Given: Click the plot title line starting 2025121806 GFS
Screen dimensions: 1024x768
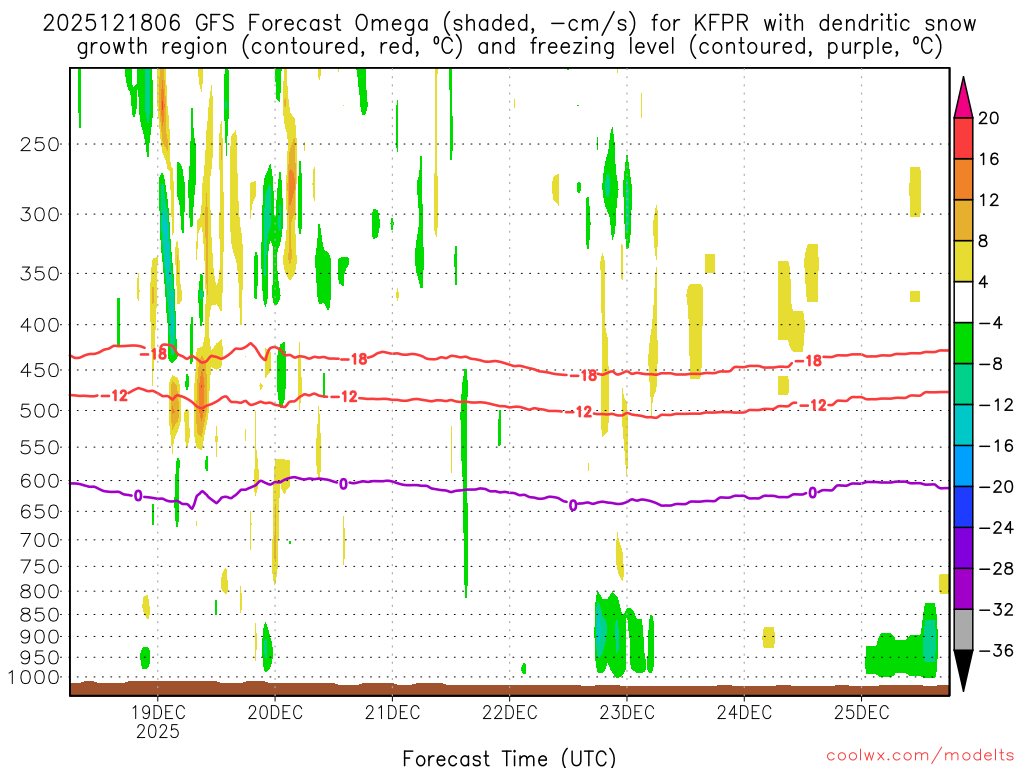Looking at the screenshot, I should [509, 24].
